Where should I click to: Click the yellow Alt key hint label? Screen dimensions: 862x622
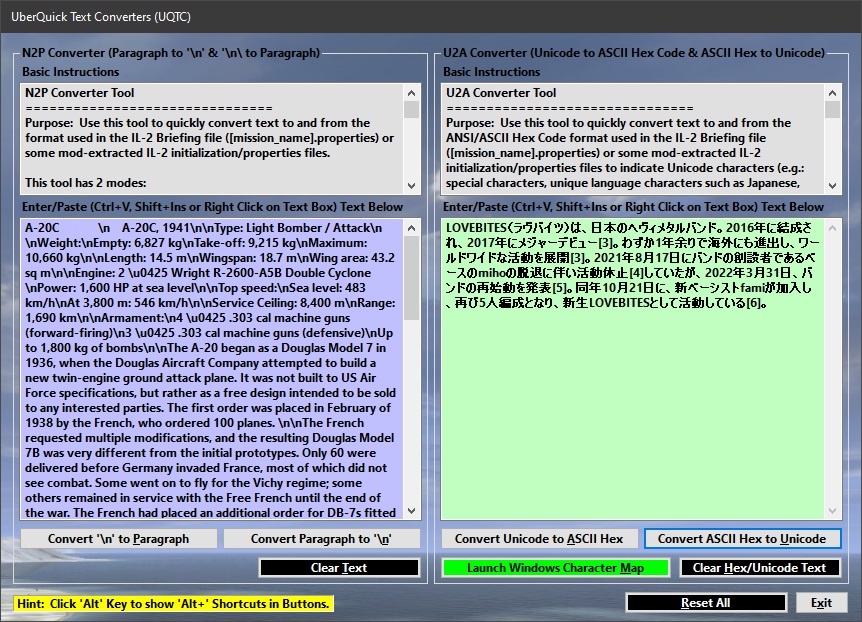pos(173,603)
